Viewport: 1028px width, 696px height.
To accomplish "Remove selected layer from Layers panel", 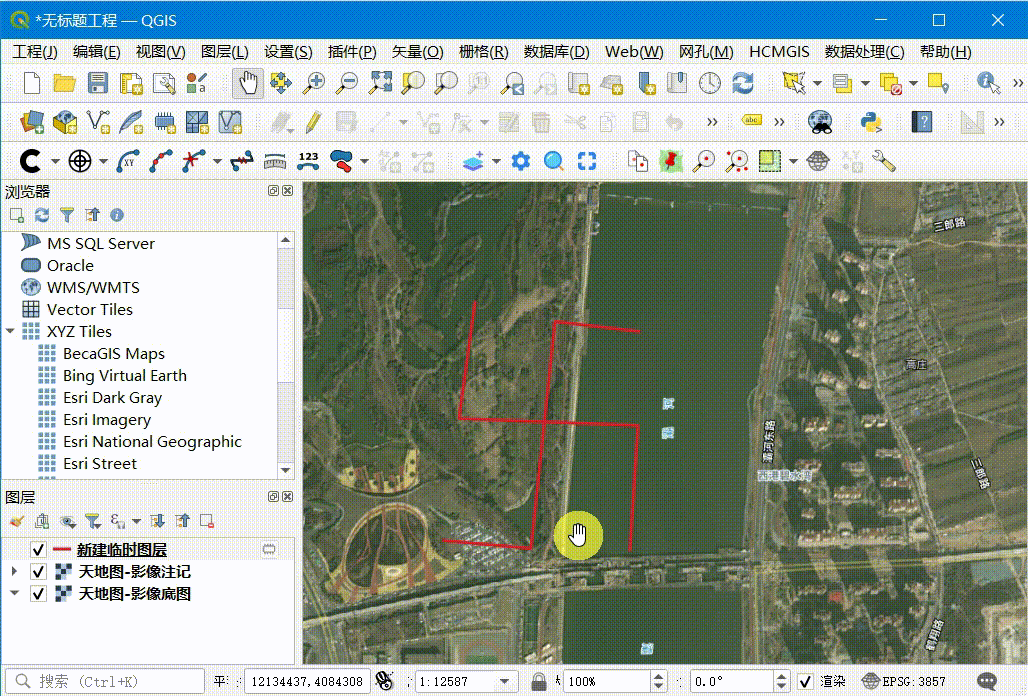I will (207, 521).
